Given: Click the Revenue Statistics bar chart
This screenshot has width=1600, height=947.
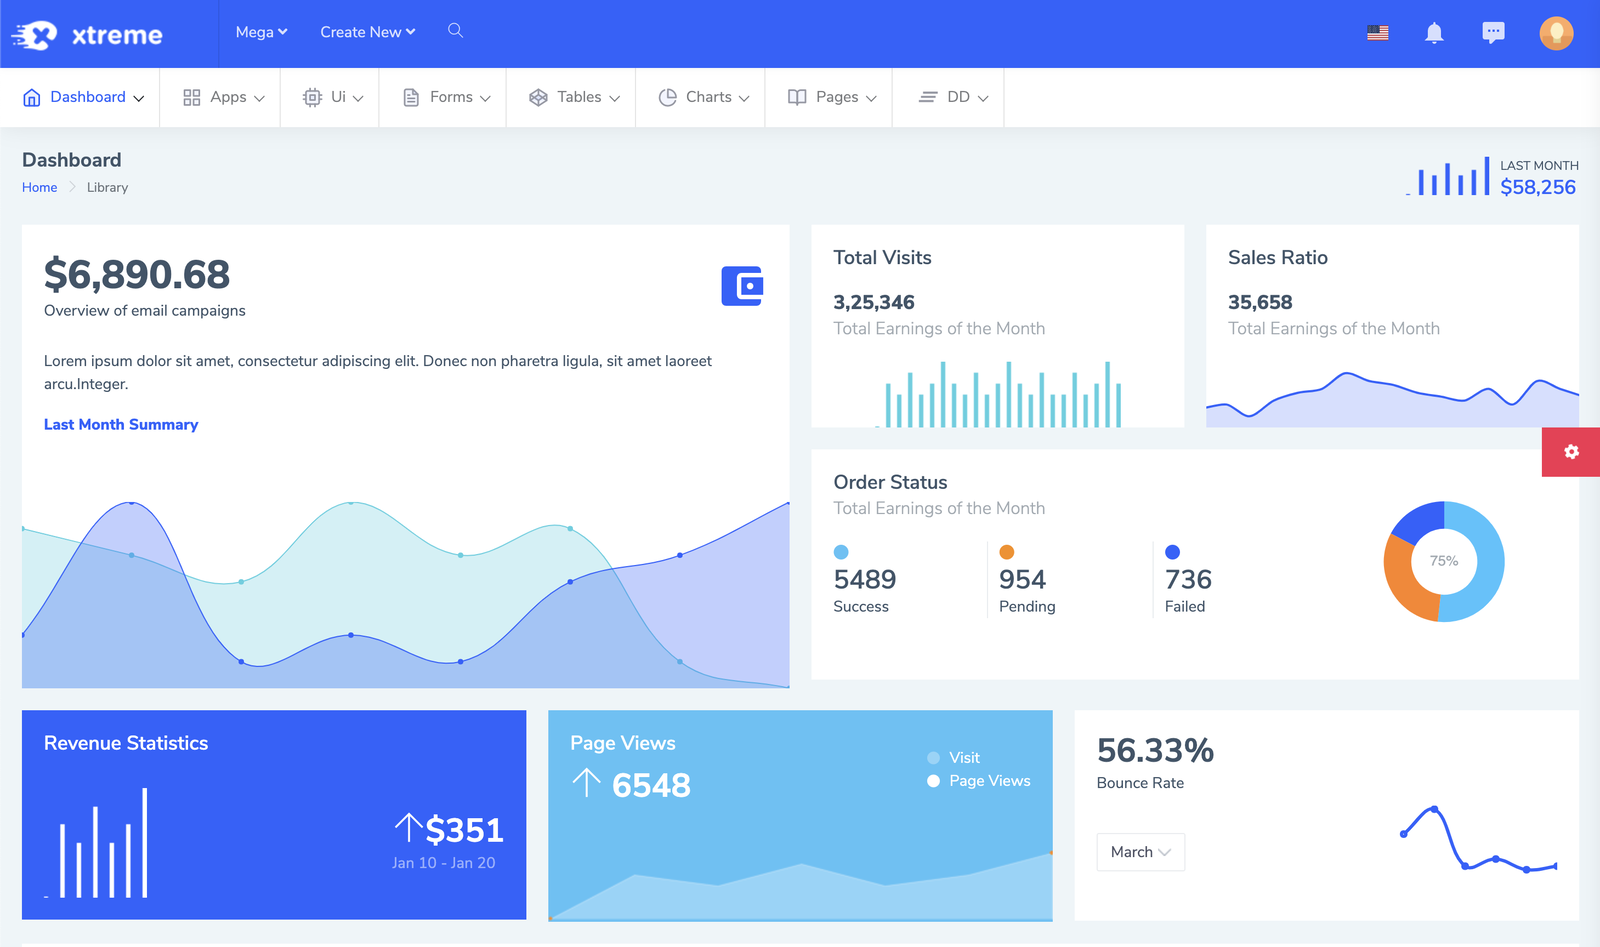Looking at the screenshot, I should click(x=97, y=842).
